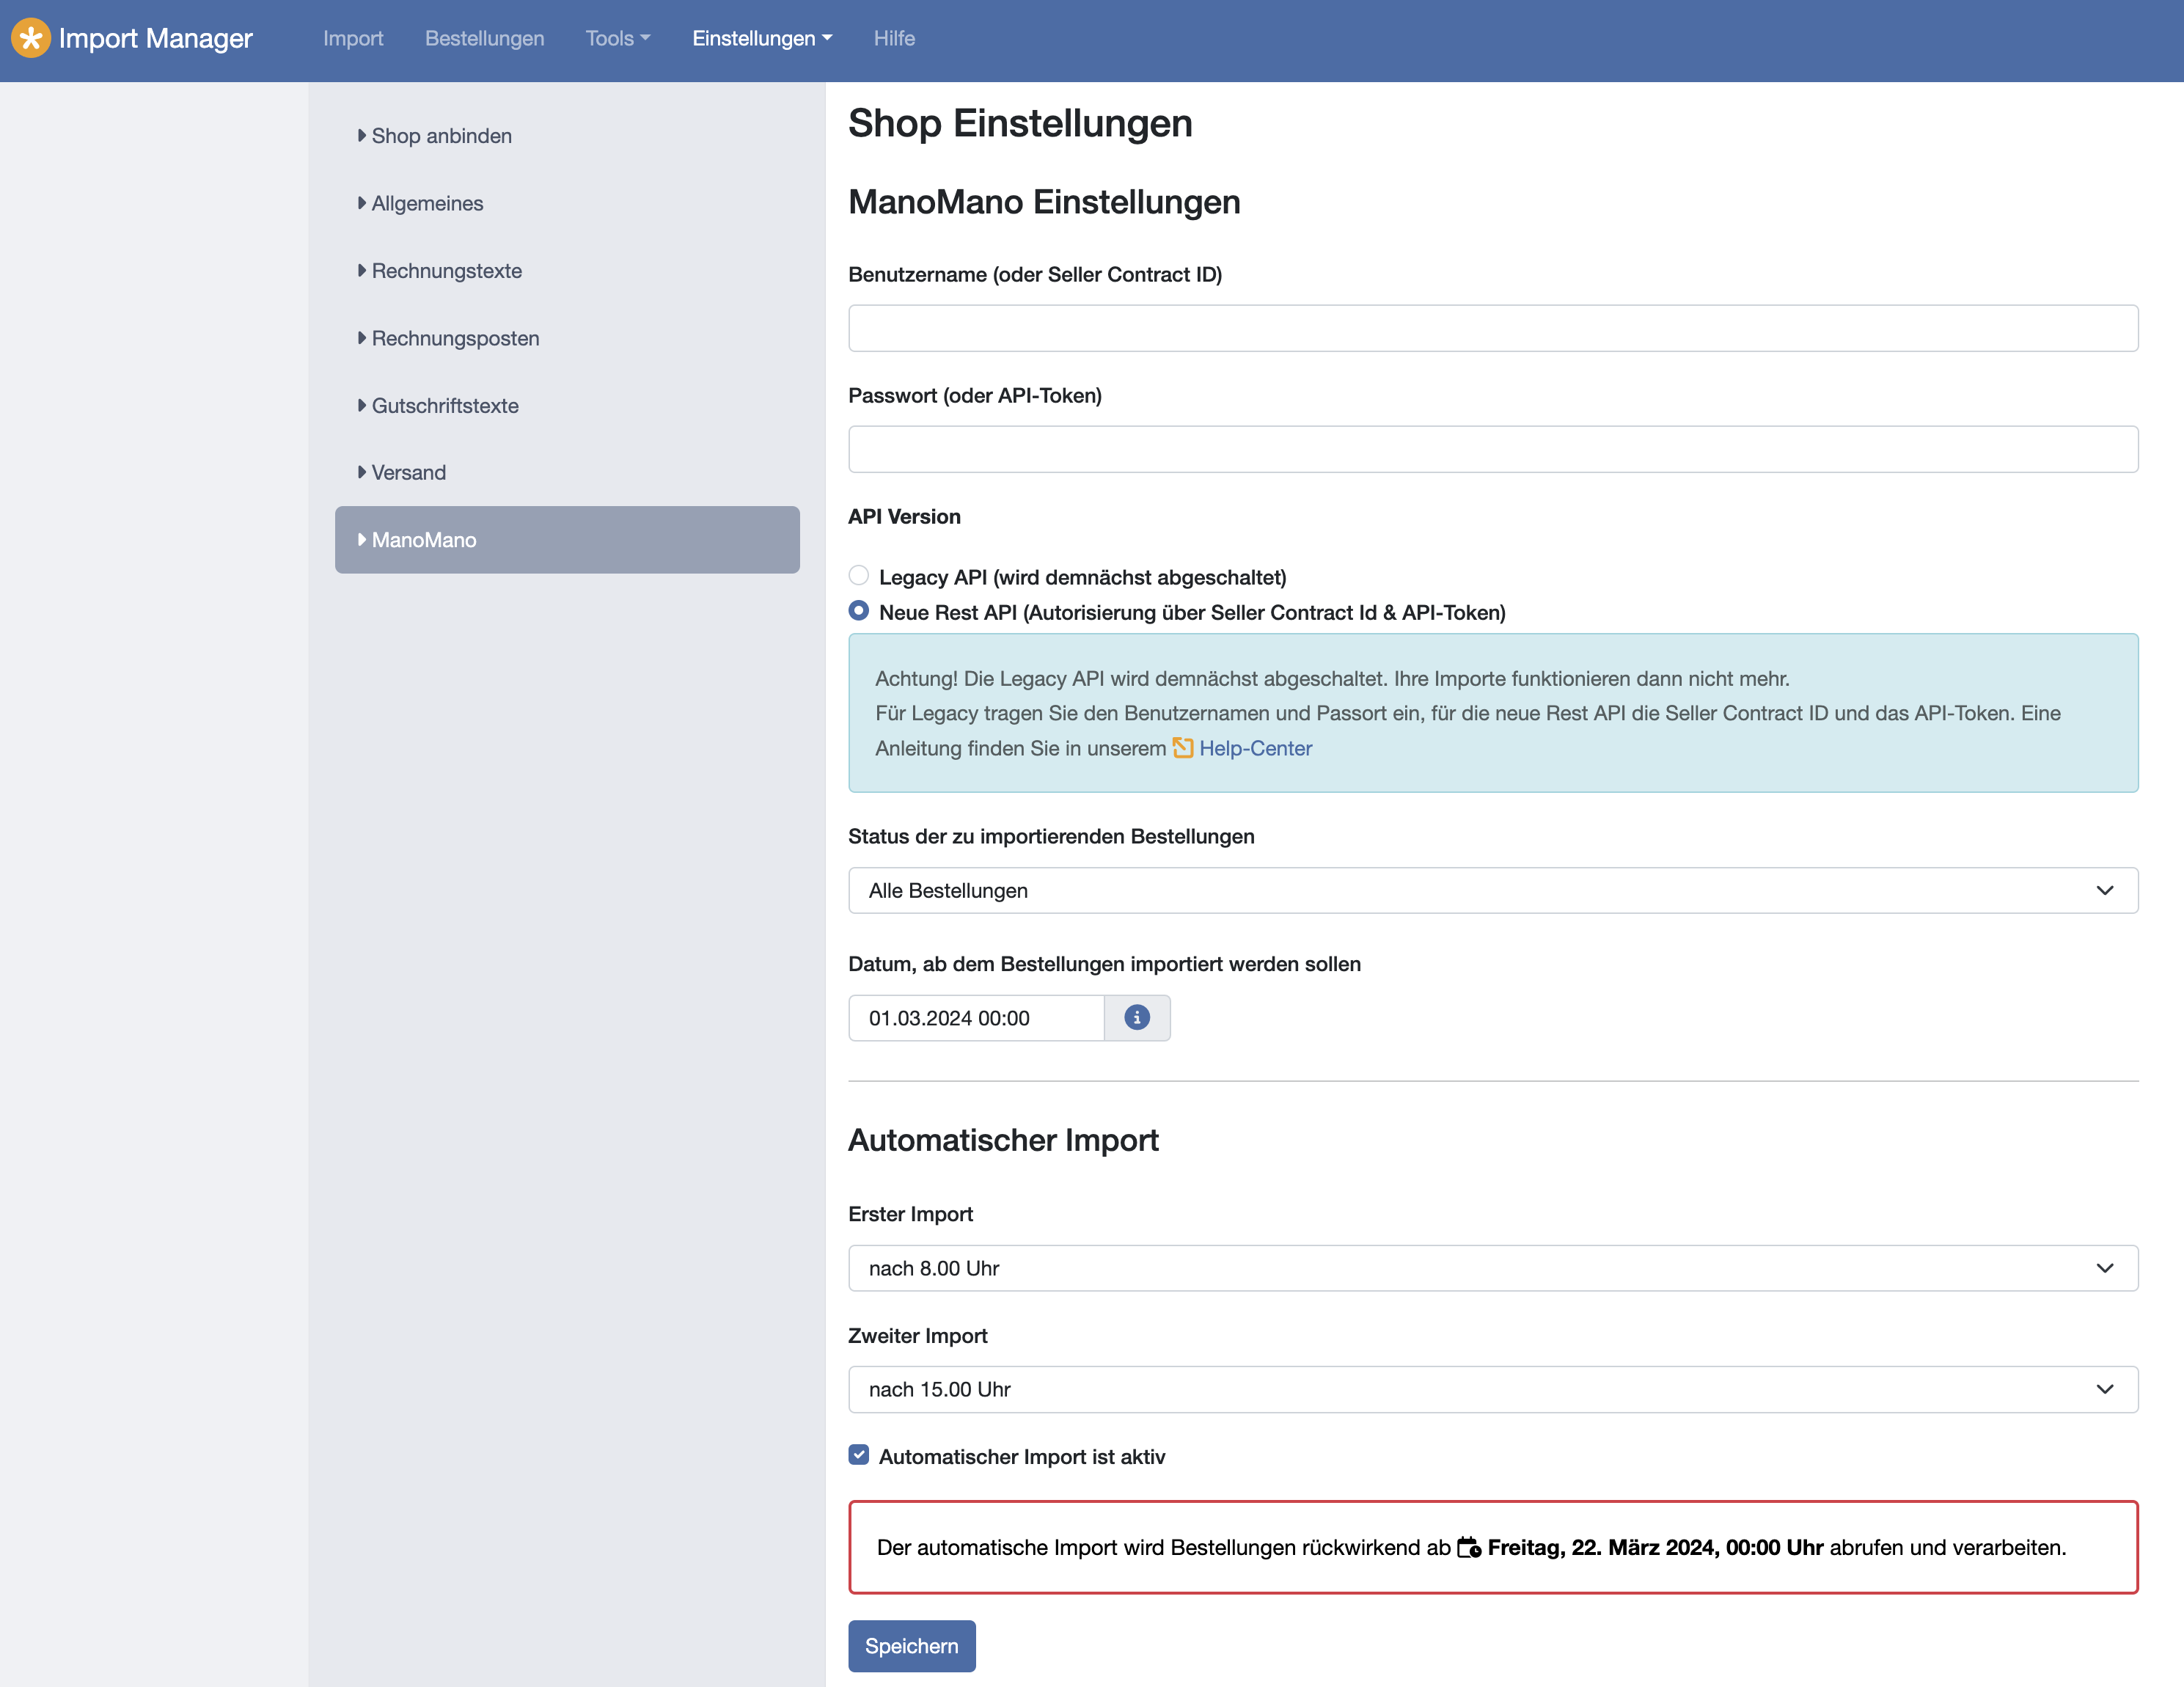
Task: Focus the Passwort or API-Token field
Action: click(x=1493, y=449)
